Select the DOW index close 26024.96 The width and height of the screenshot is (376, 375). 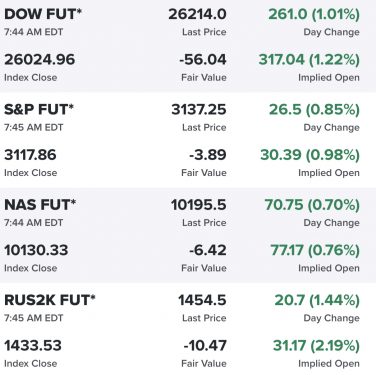(40, 60)
